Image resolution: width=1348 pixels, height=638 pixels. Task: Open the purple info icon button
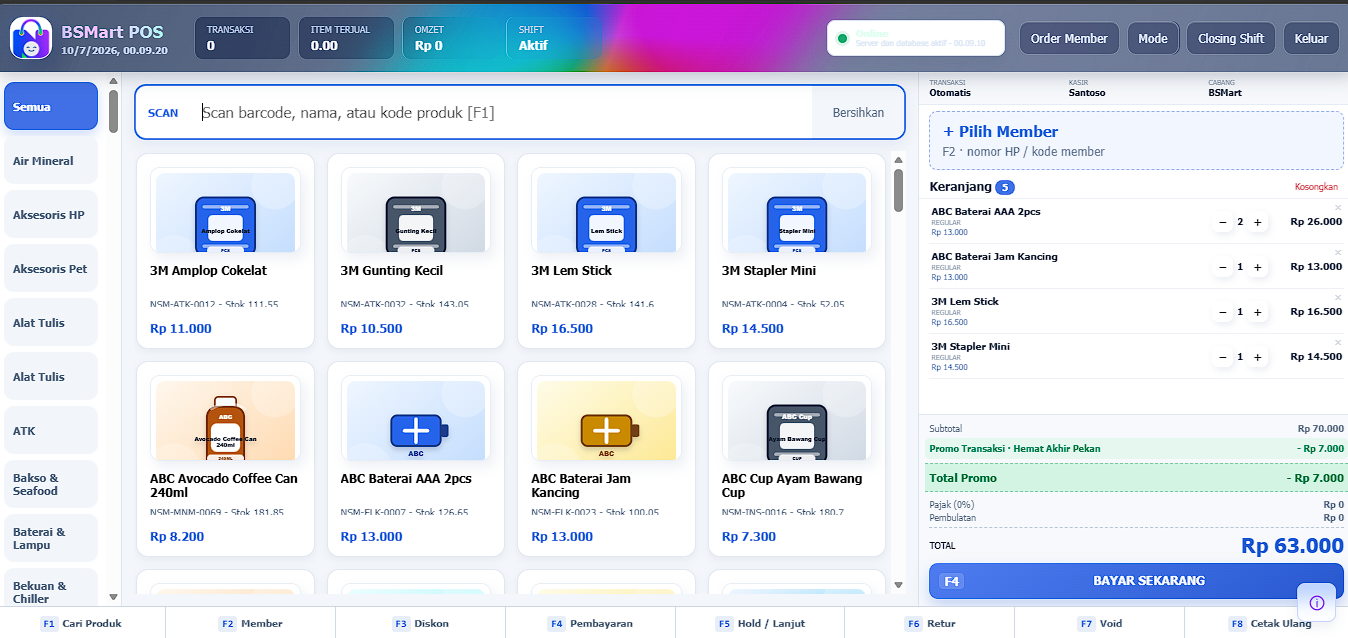pos(1317,602)
